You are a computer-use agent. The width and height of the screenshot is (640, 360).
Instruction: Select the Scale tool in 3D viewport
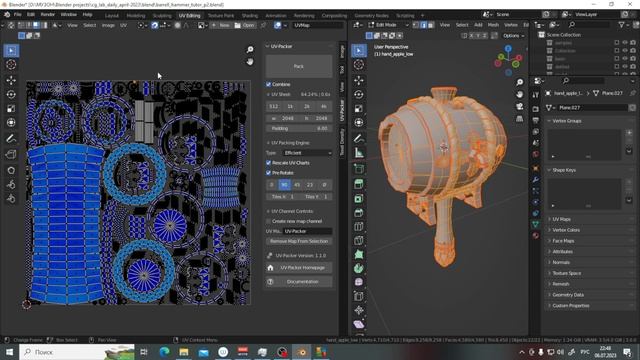pyautogui.click(x=359, y=109)
